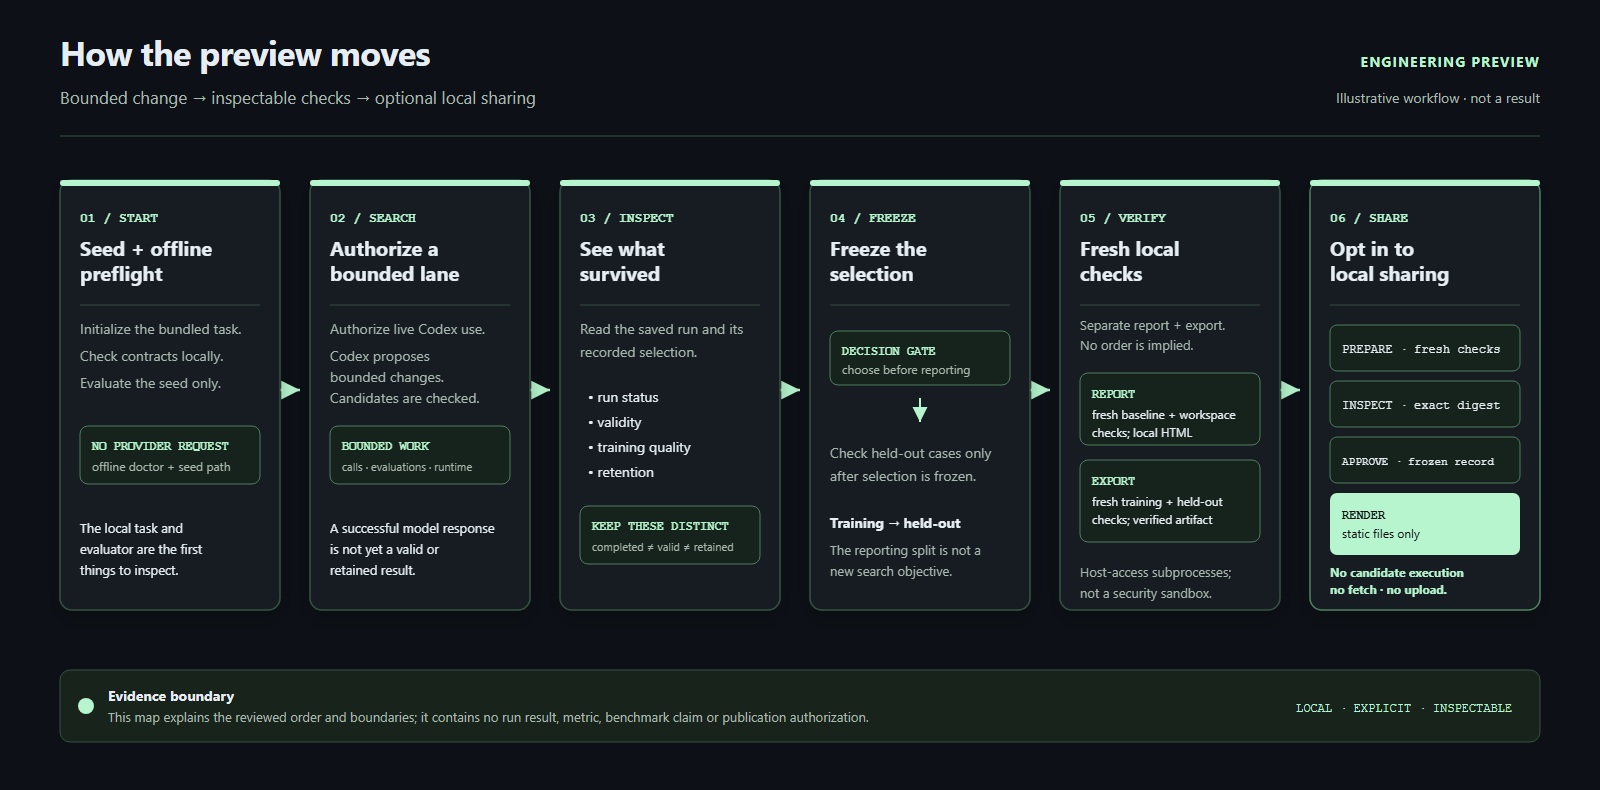Select the 'Seed + offline preflight' title
This screenshot has height=790, width=1600.
pyautogui.click(x=146, y=261)
